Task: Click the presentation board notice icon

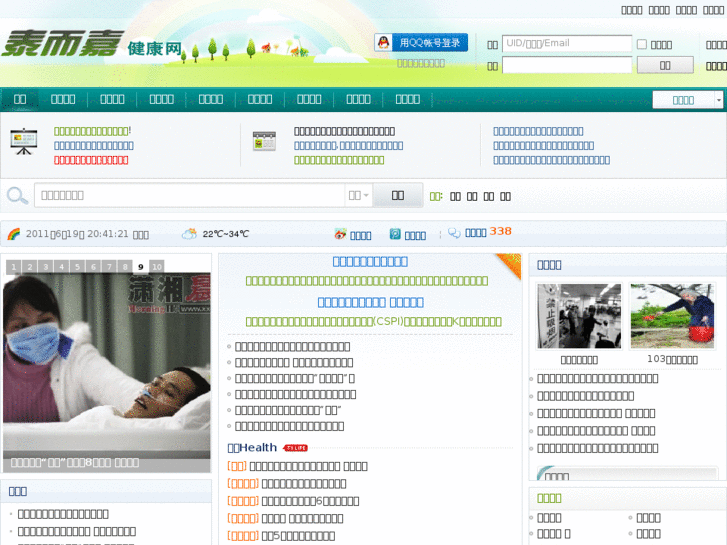Action: [24, 141]
